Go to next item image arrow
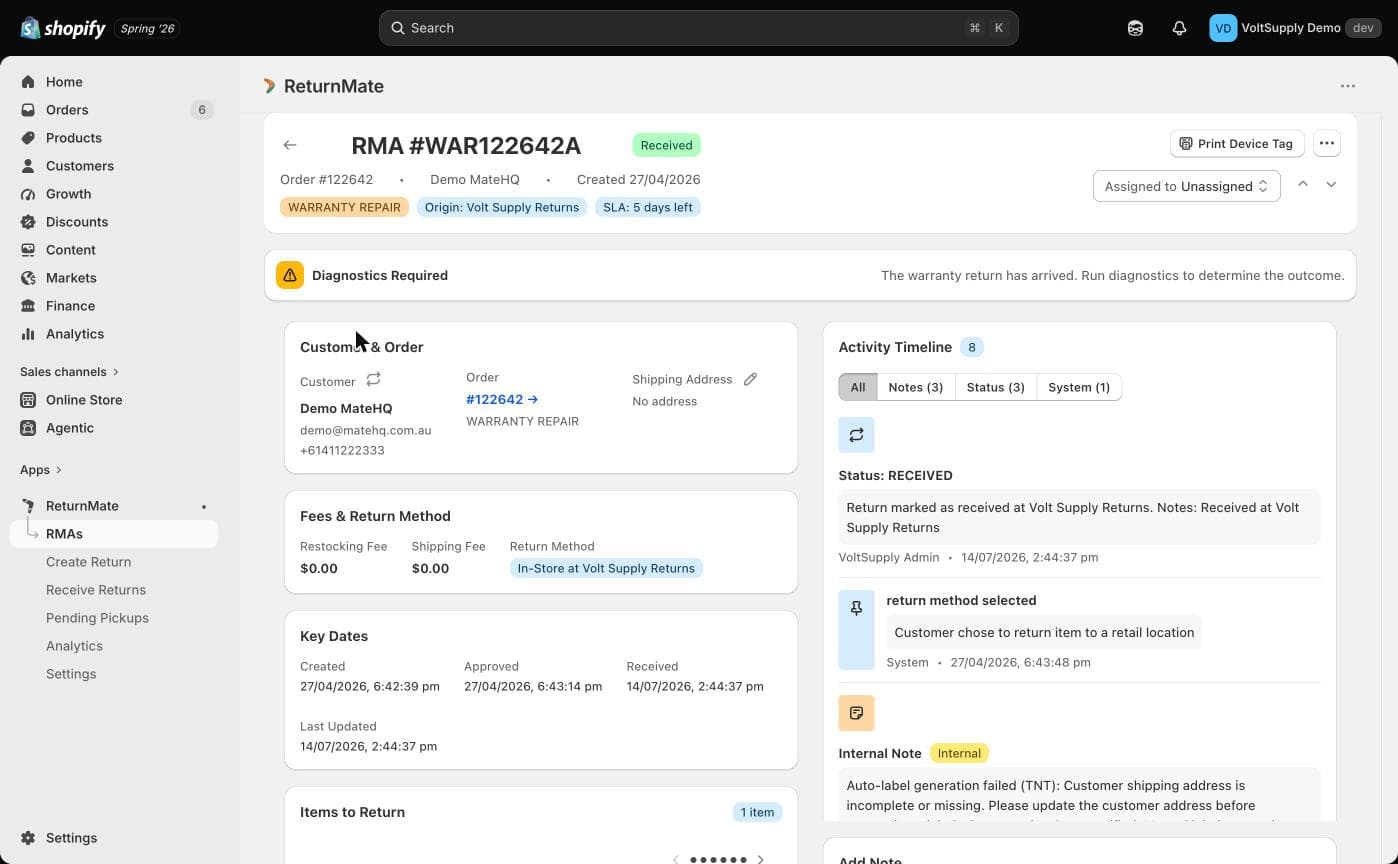This screenshot has height=864, width=1398. pos(760,859)
